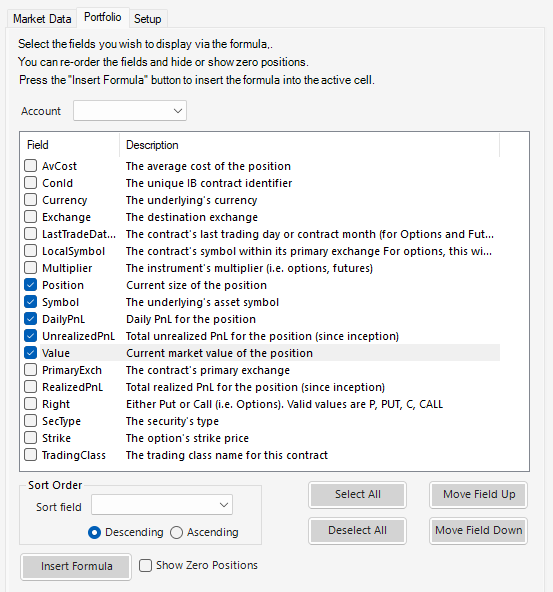Check the AvCost field checkbox
The image size is (553, 592).
tap(31, 165)
